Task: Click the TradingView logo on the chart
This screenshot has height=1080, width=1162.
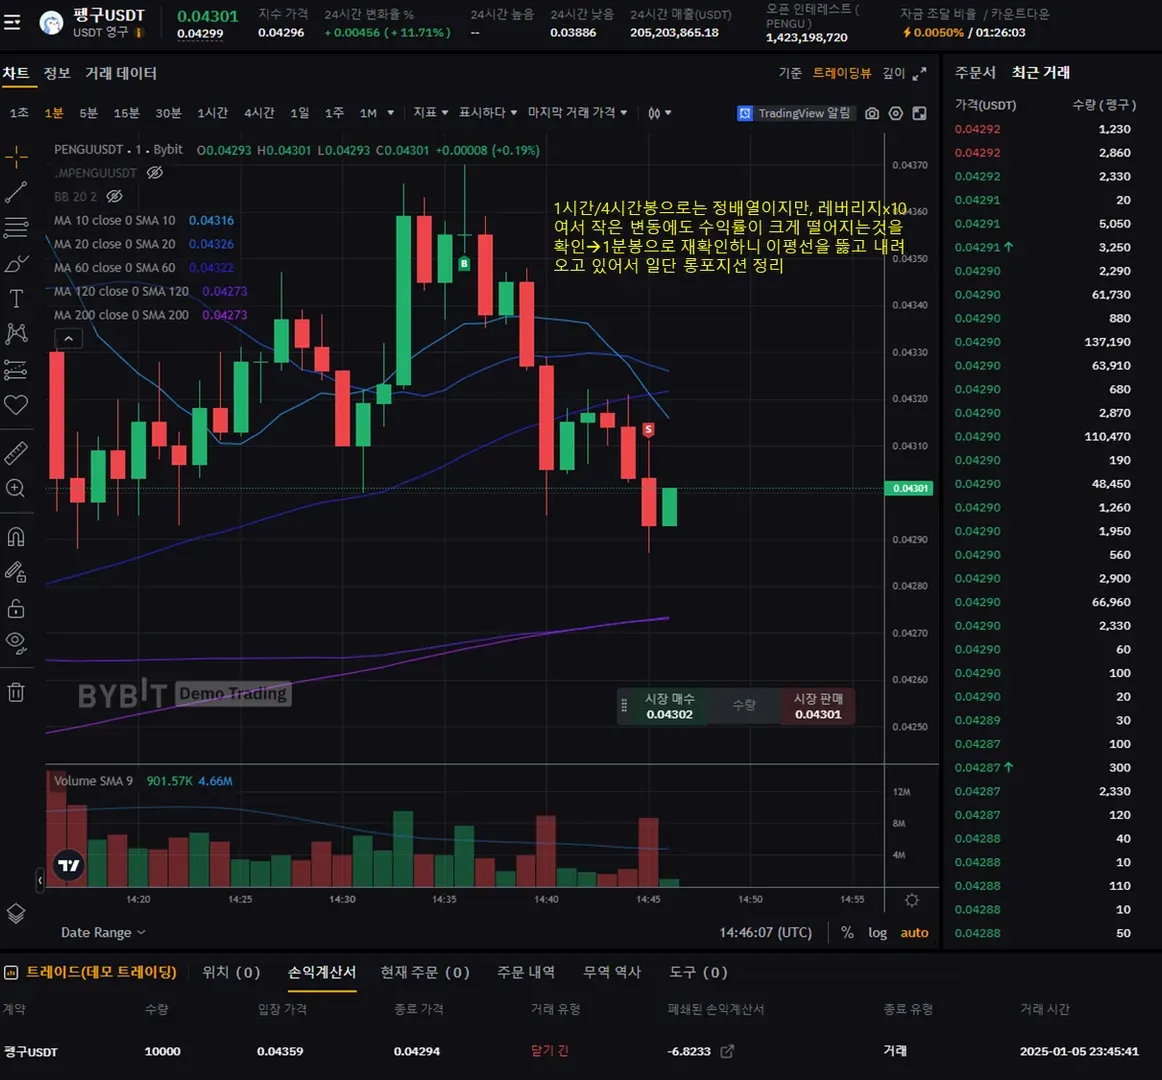Action: point(69,865)
